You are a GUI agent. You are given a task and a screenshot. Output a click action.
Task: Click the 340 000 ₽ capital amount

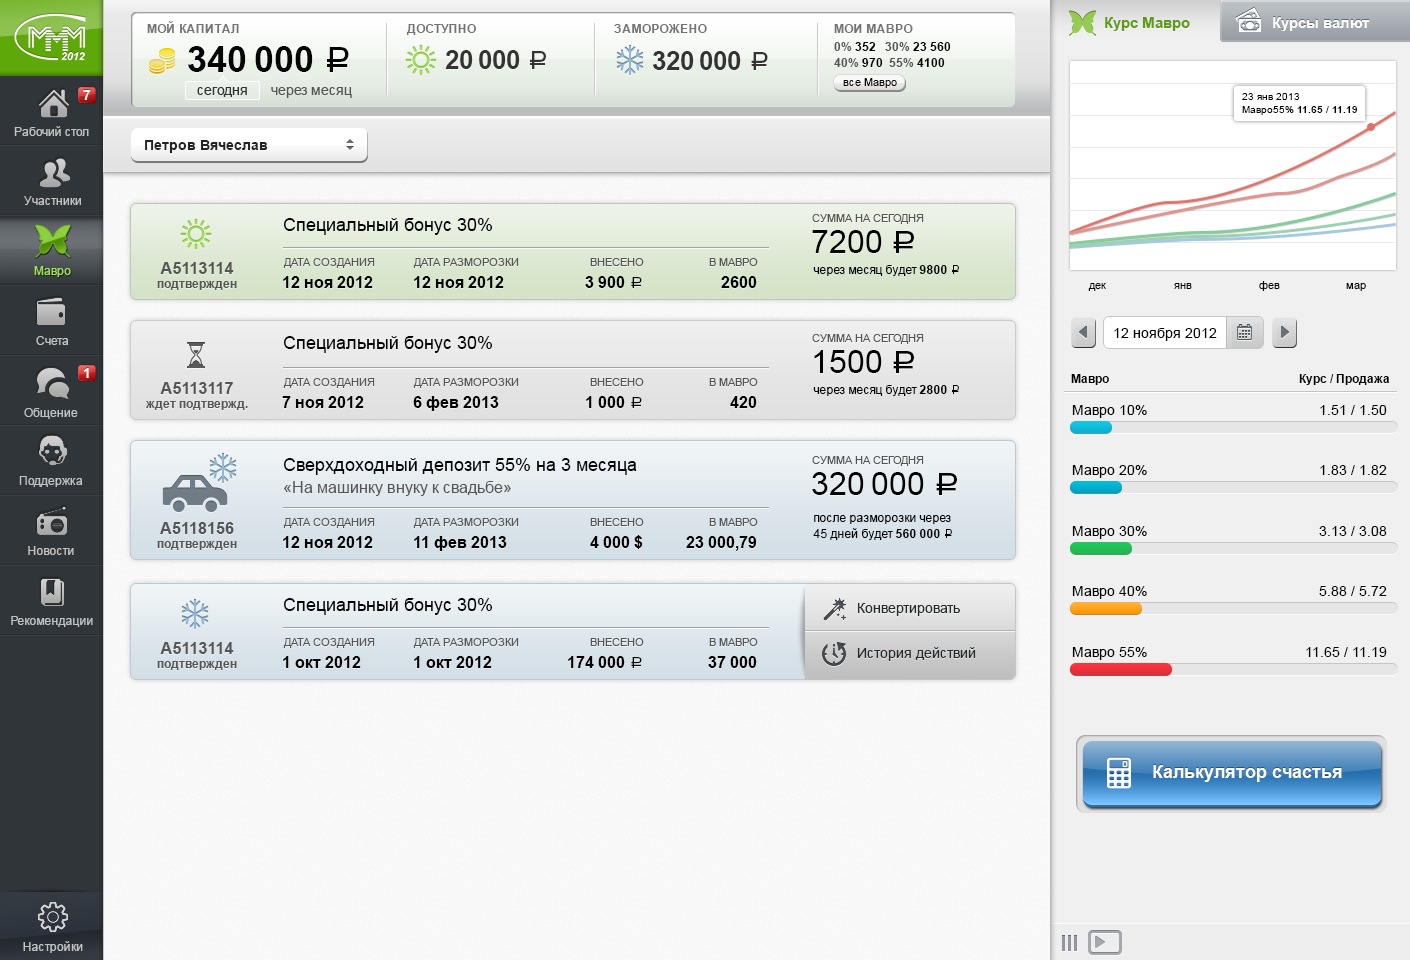(x=268, y=60)
